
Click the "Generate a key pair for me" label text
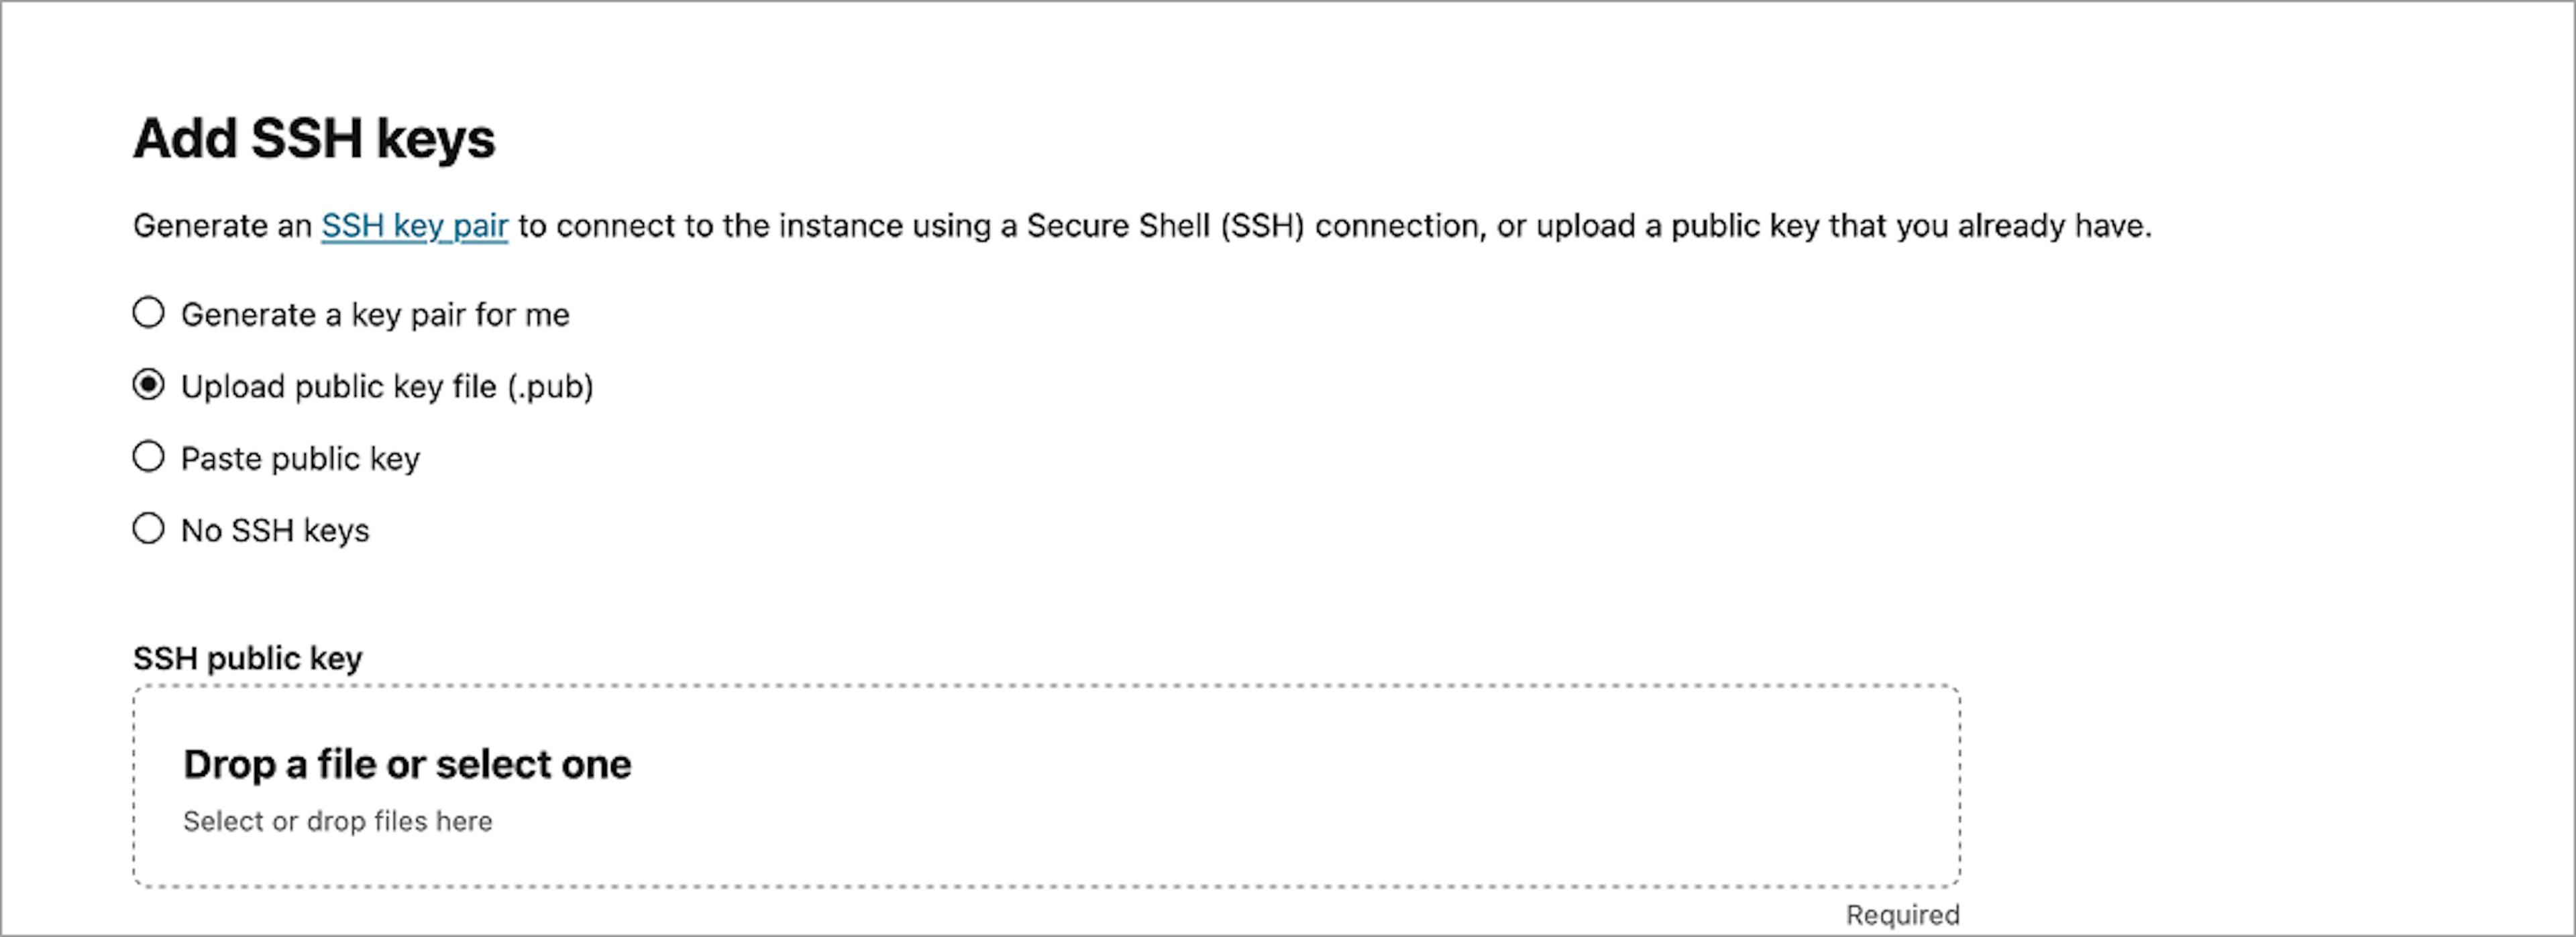pos(375,315)
